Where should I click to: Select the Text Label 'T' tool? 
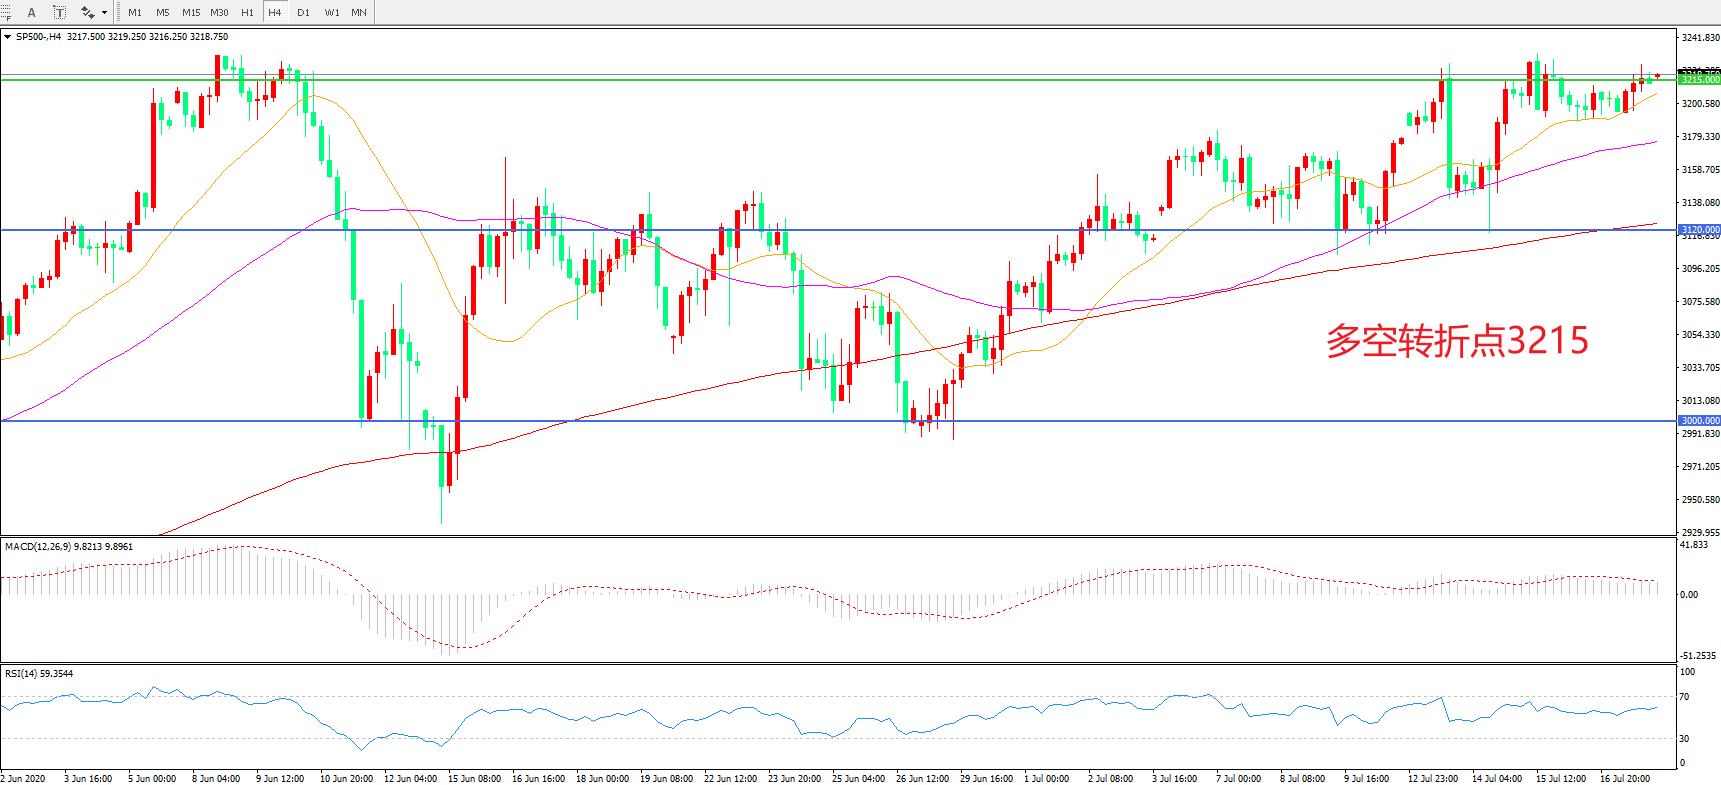pyautogui.click(x=59, y=13)
